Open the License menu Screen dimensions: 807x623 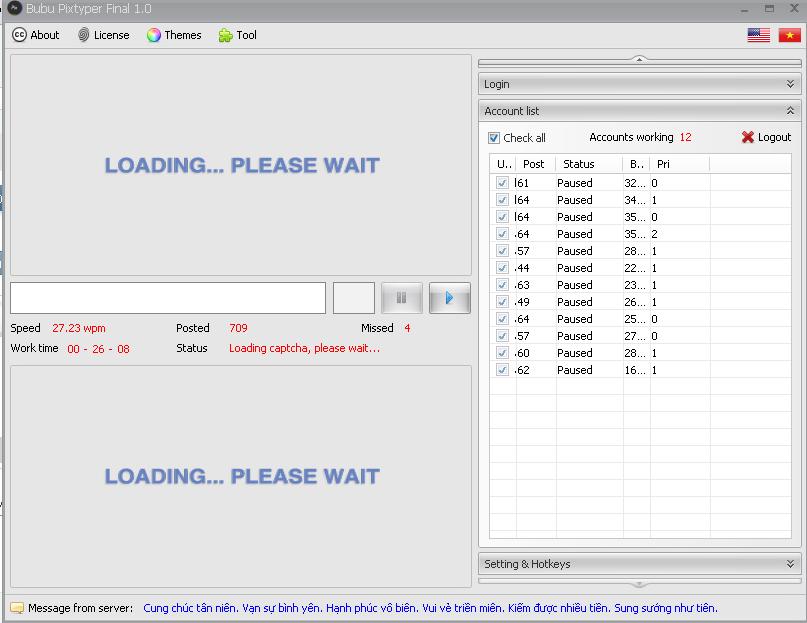[103, 35]
